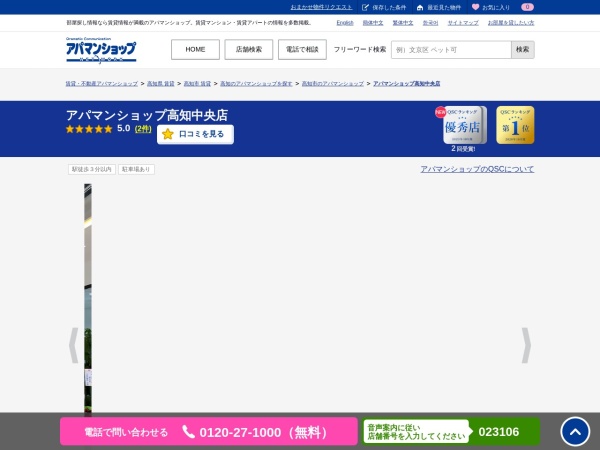
Task: Click the green 店舗番号 023106 banner
Action: coord(451,432)
